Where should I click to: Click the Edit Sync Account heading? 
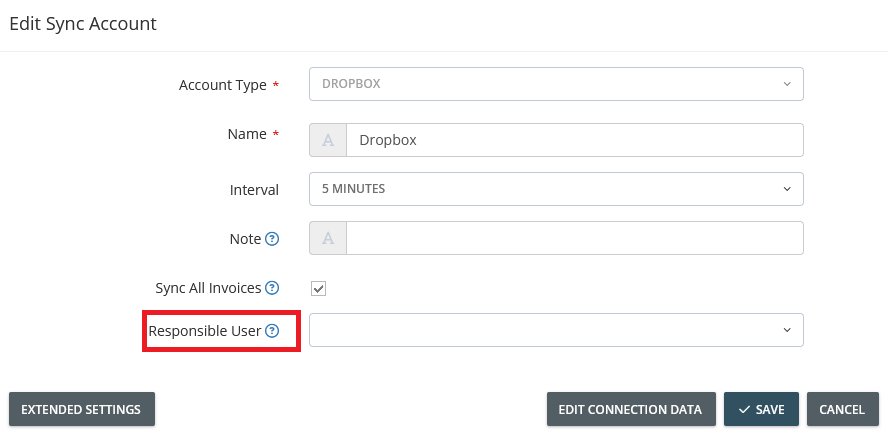pyautogui.click(x=83, y=24)
